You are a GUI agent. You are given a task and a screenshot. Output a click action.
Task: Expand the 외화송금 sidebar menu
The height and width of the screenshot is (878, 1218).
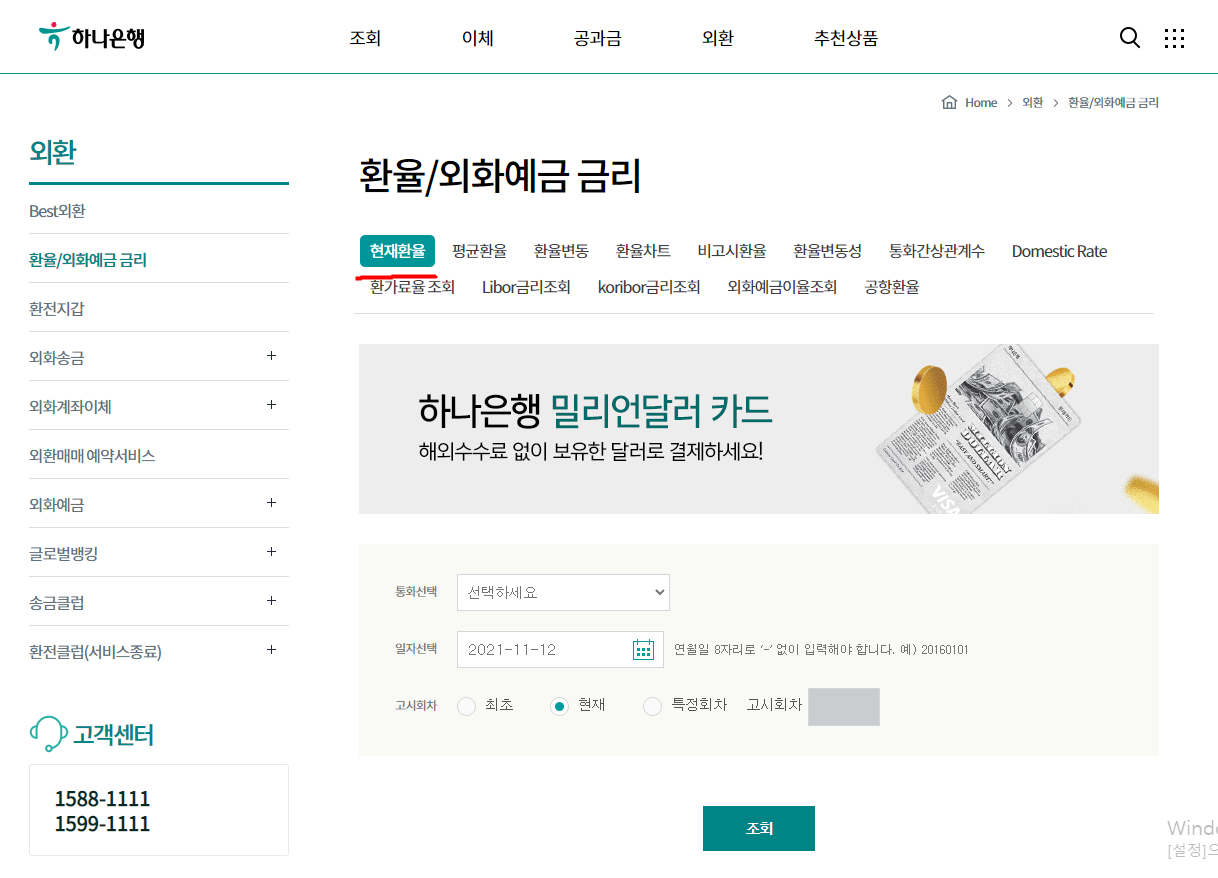click(x=271, y=356)
